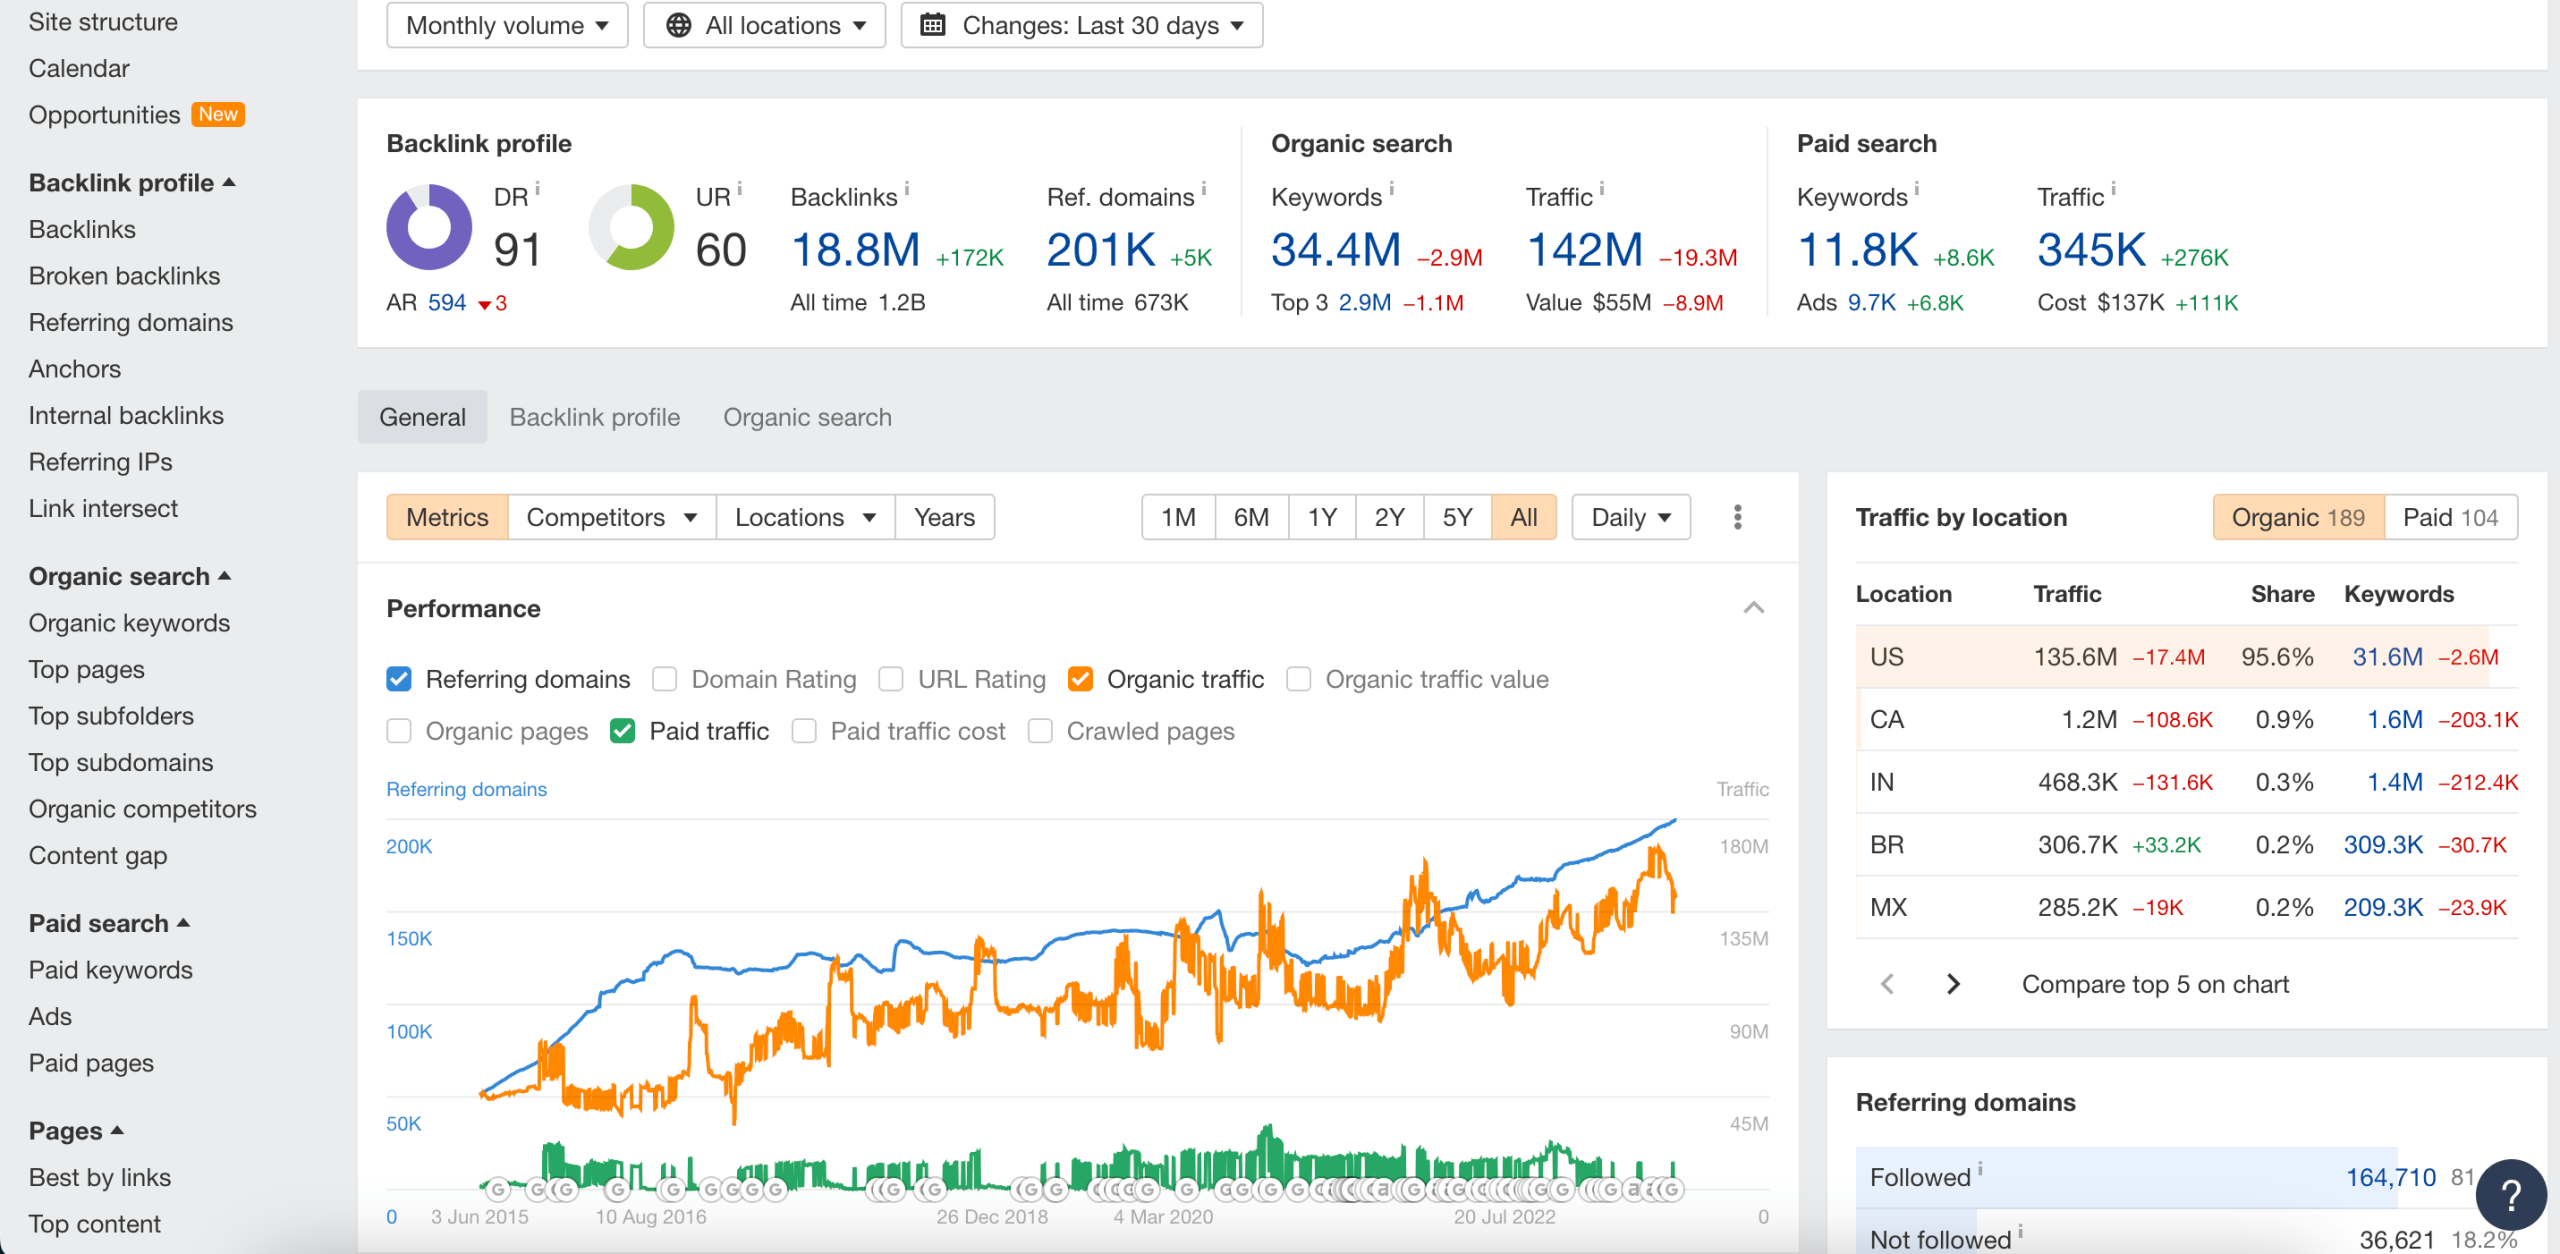The image size is (2560, 1254).
Task: Switch to Paid 104 traffic tab
Action: tap(2450, 517)
